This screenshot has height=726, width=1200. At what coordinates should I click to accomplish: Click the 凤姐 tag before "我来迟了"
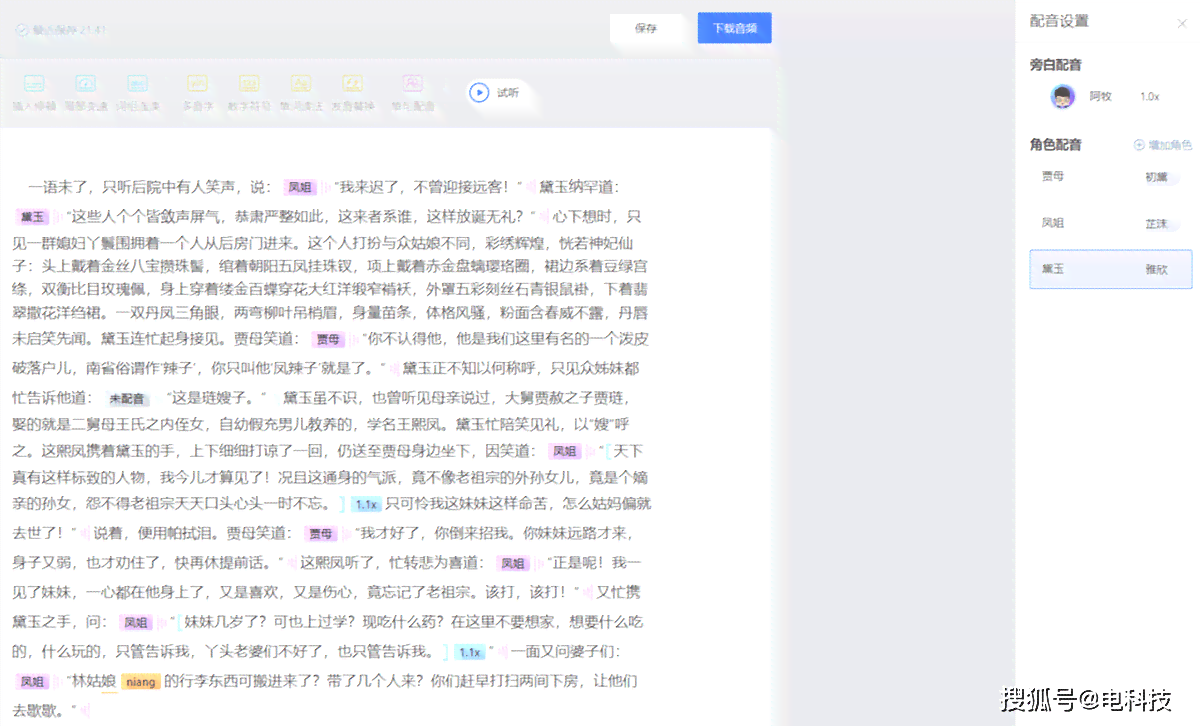tap(300, 187)
